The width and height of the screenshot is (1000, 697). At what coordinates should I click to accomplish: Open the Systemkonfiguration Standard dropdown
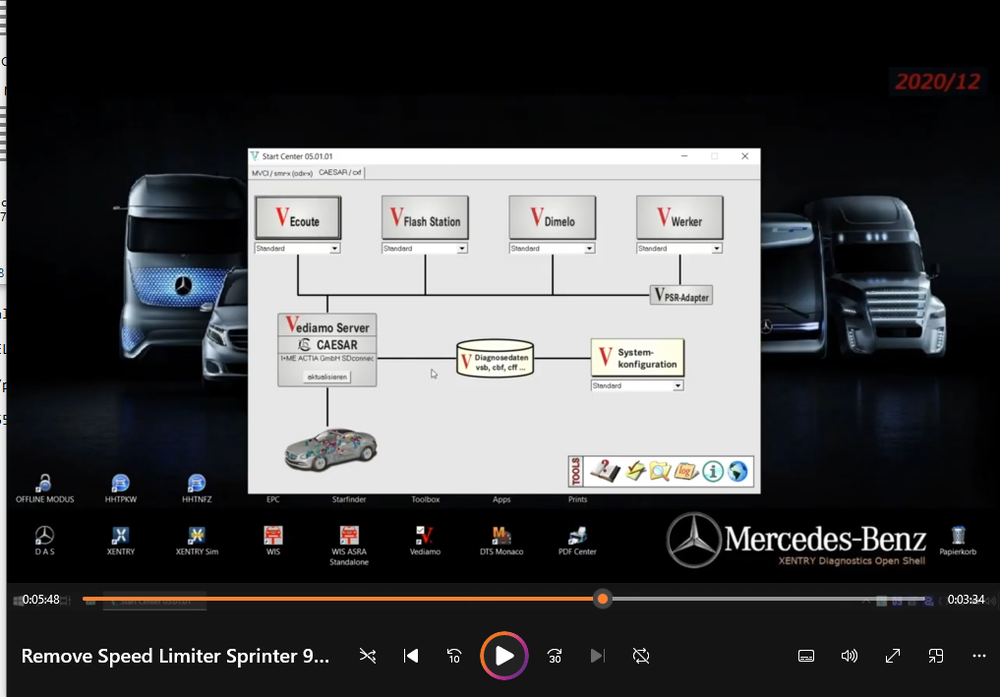[x=677, y=386]
